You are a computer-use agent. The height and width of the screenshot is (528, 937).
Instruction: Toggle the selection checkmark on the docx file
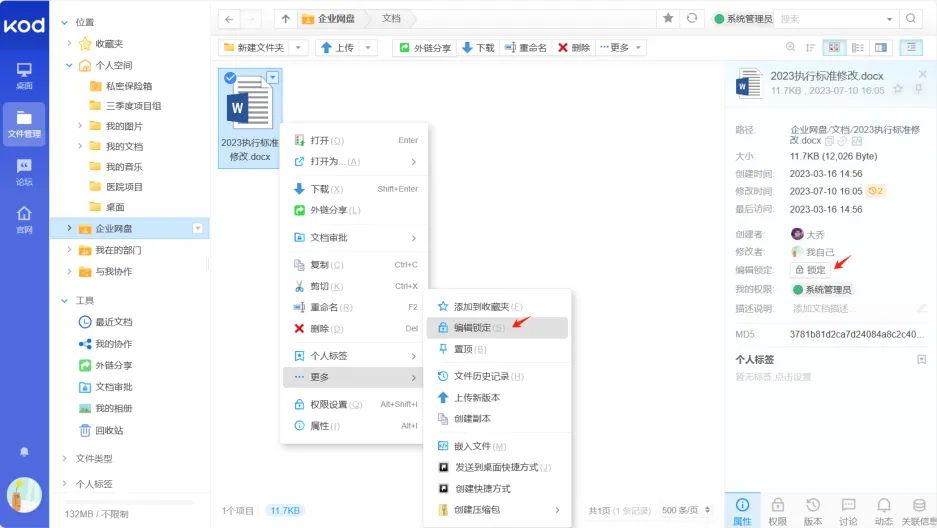[229, 78]
